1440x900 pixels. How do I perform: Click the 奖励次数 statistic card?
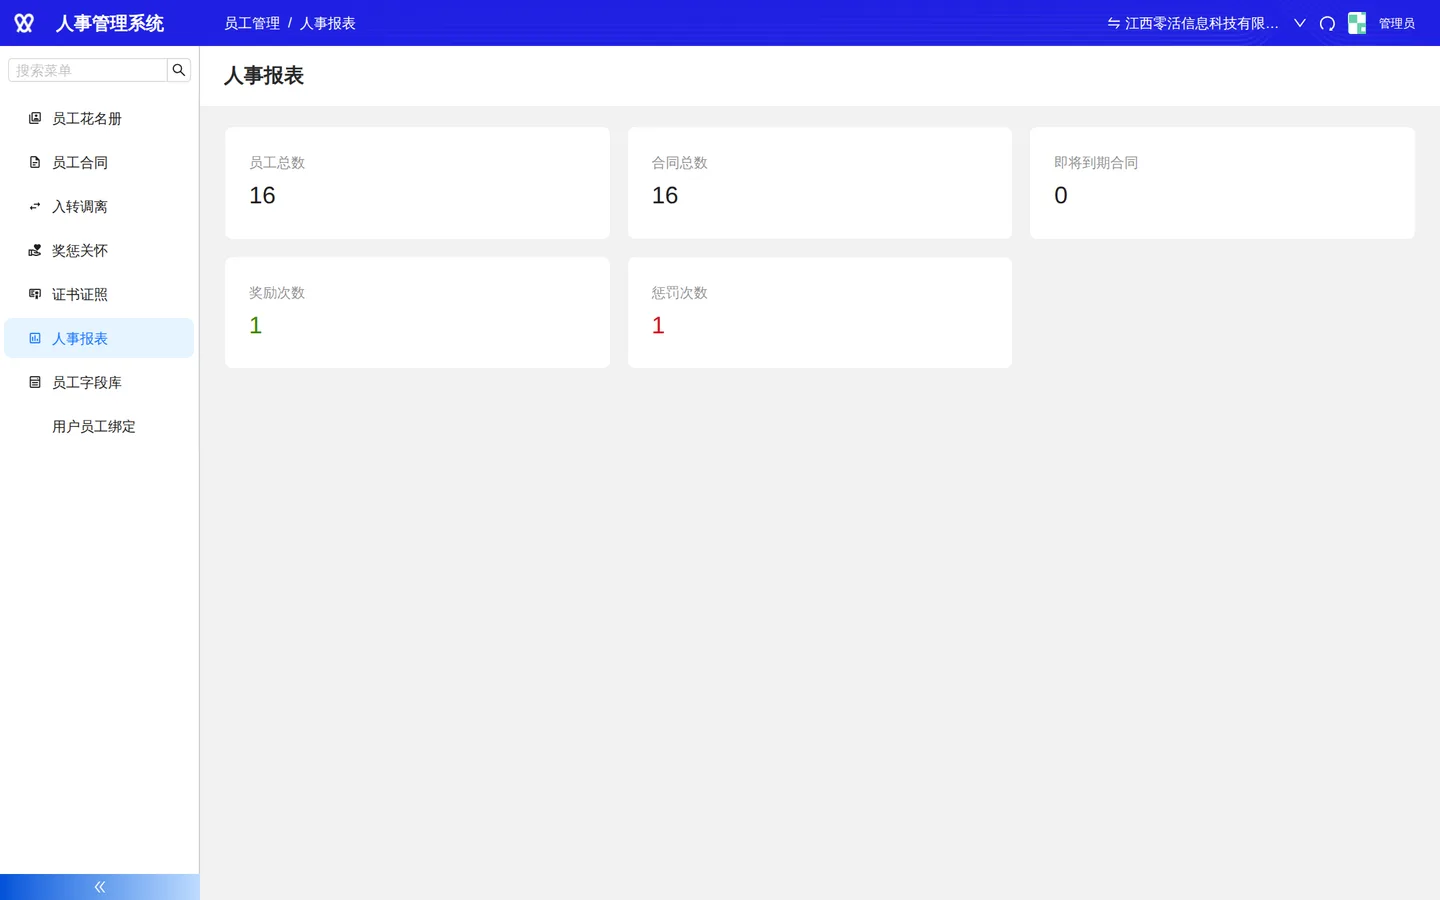pos(417,313)
